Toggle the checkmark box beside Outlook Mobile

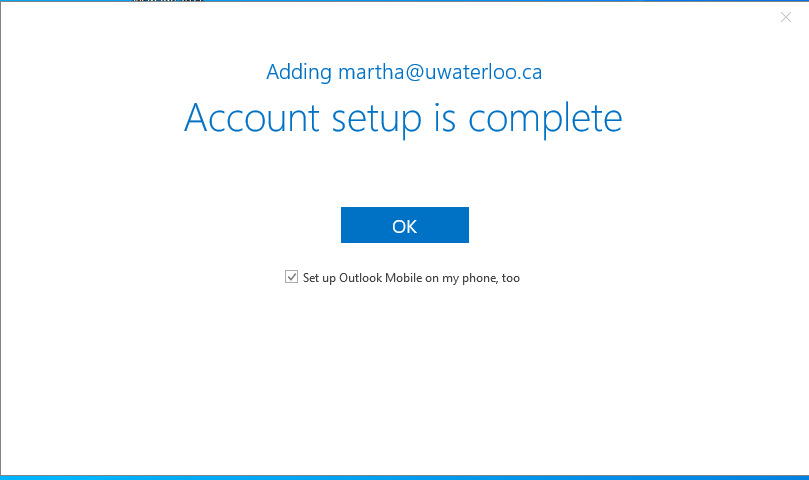click(292, 277)
